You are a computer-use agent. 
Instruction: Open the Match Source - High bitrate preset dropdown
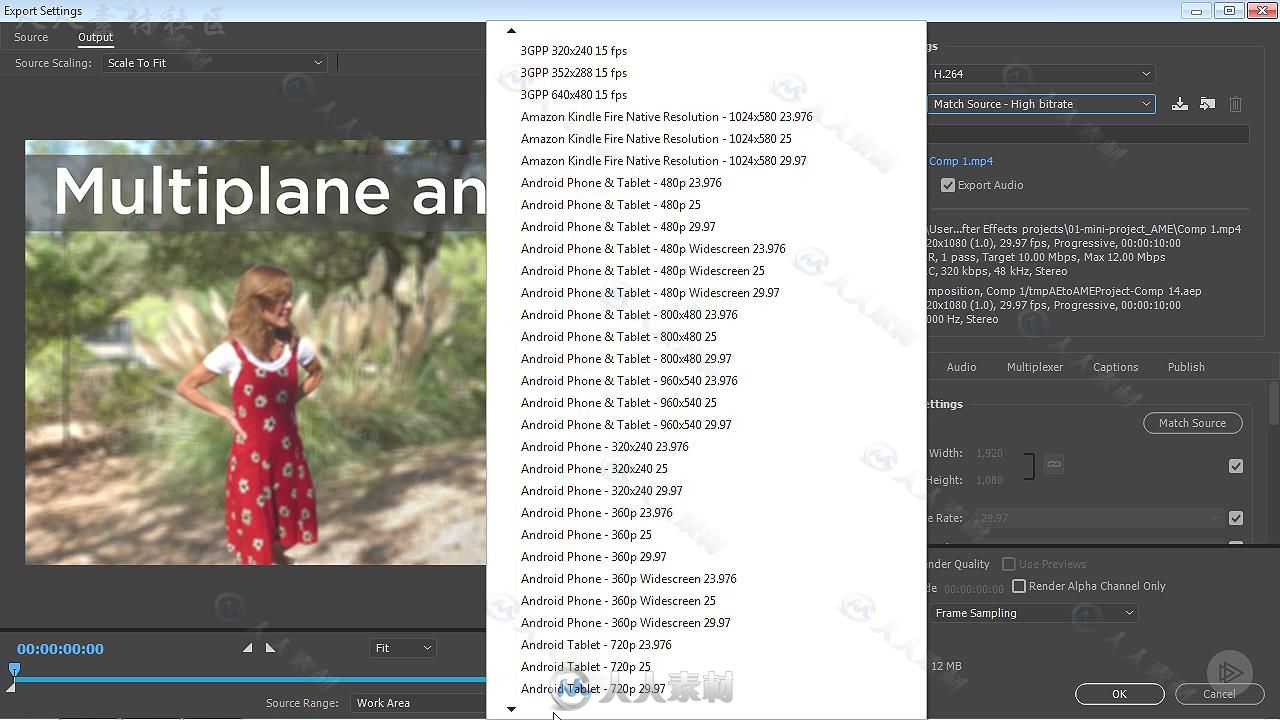tap(1041, 104)
